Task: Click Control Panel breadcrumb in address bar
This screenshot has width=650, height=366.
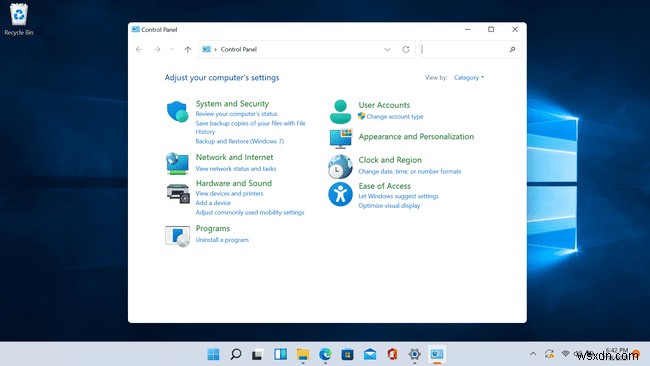Action: [x=239, y=49]
